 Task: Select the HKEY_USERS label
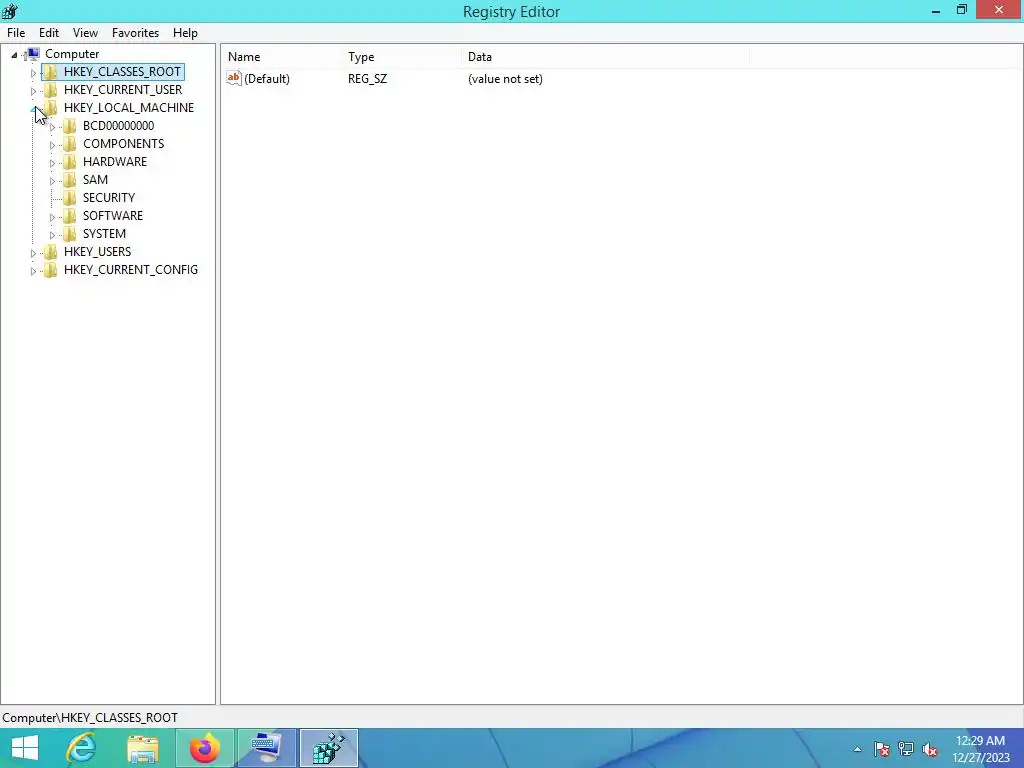click(x=97, y=251)
